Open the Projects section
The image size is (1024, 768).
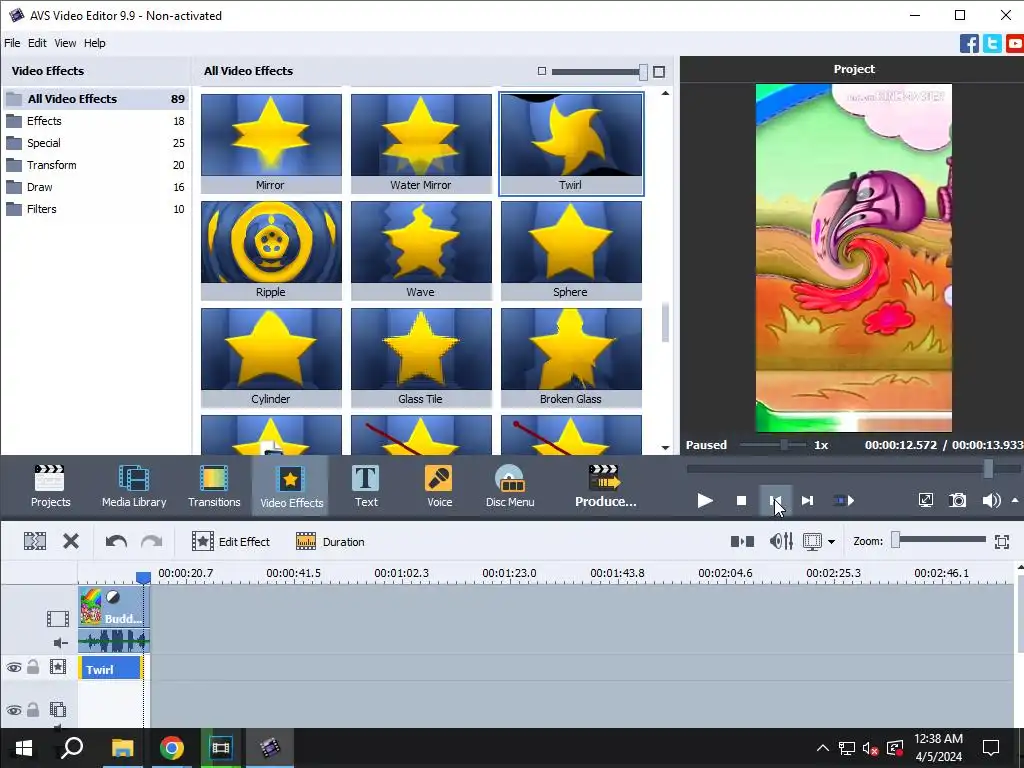[50, 486]
